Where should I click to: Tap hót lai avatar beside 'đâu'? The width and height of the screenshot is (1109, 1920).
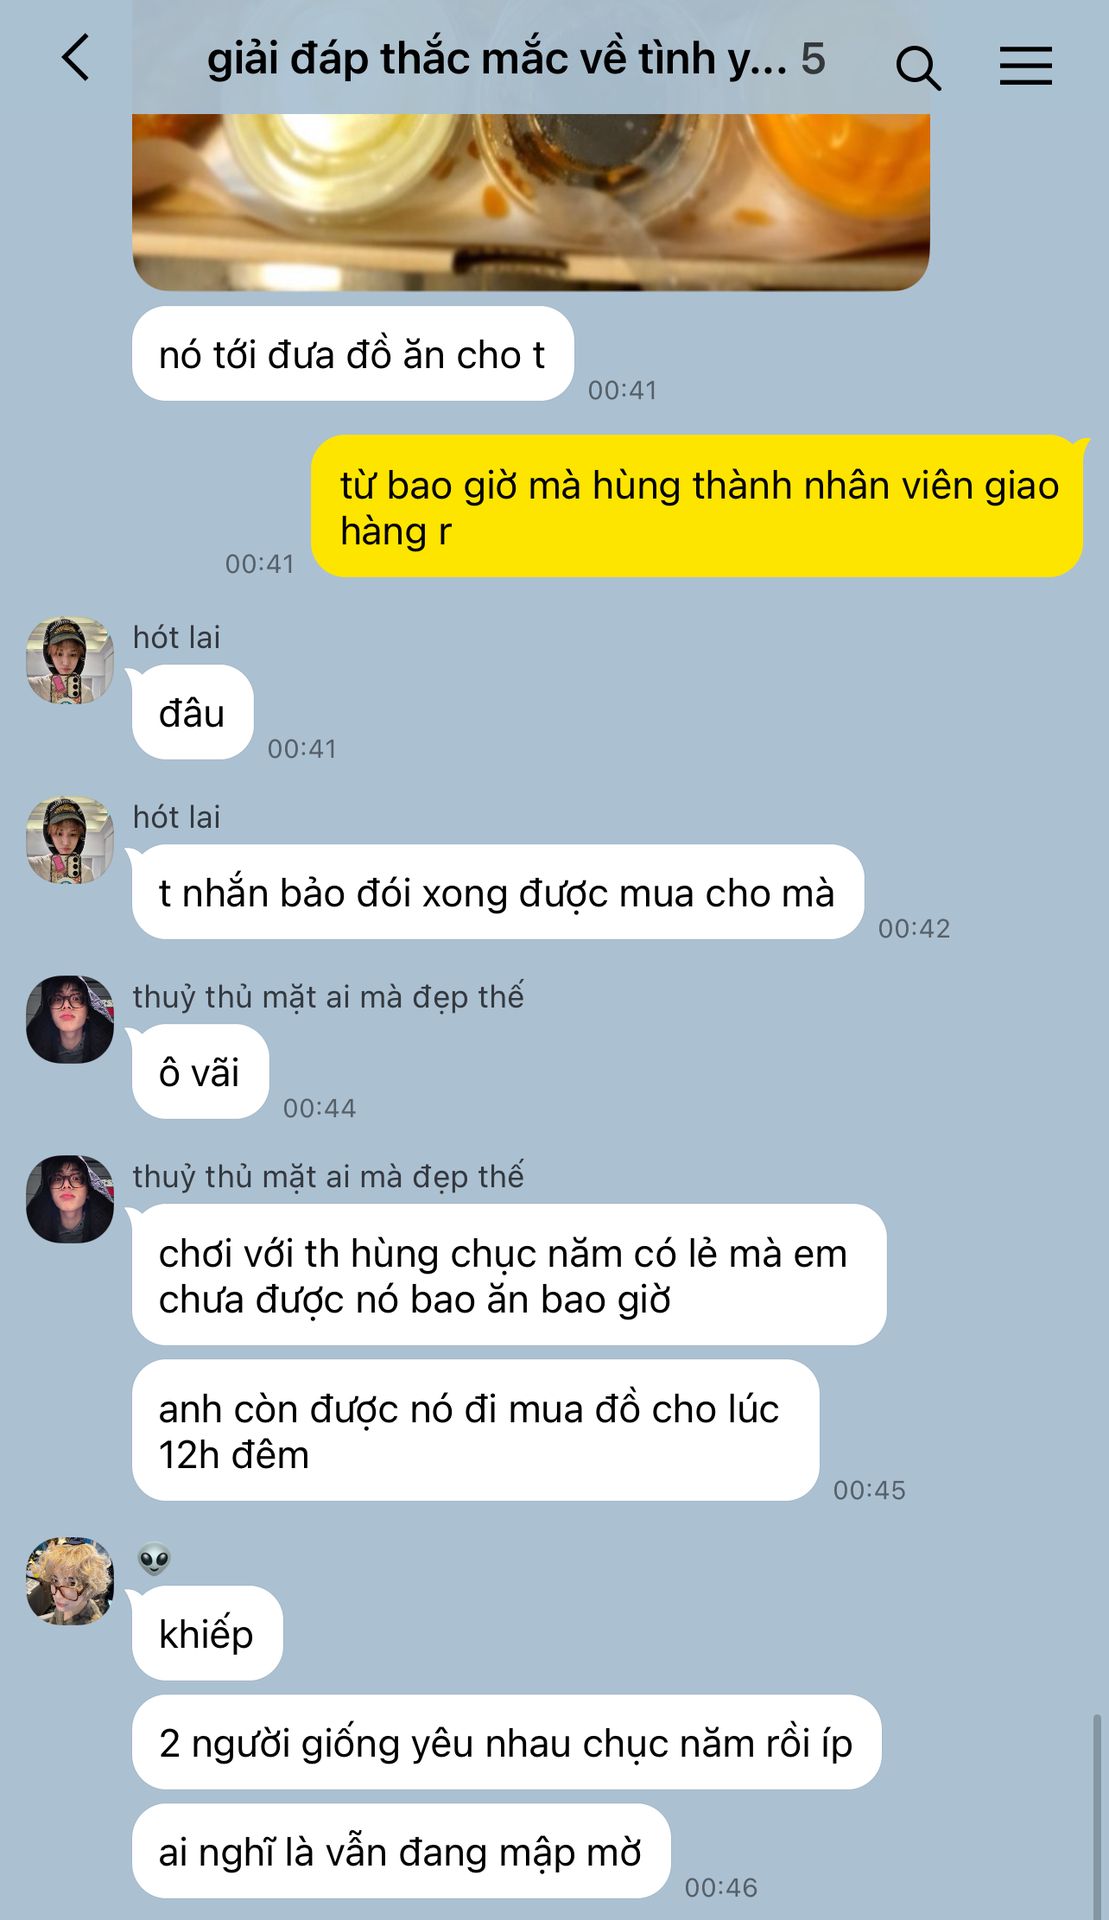point(70,660)
